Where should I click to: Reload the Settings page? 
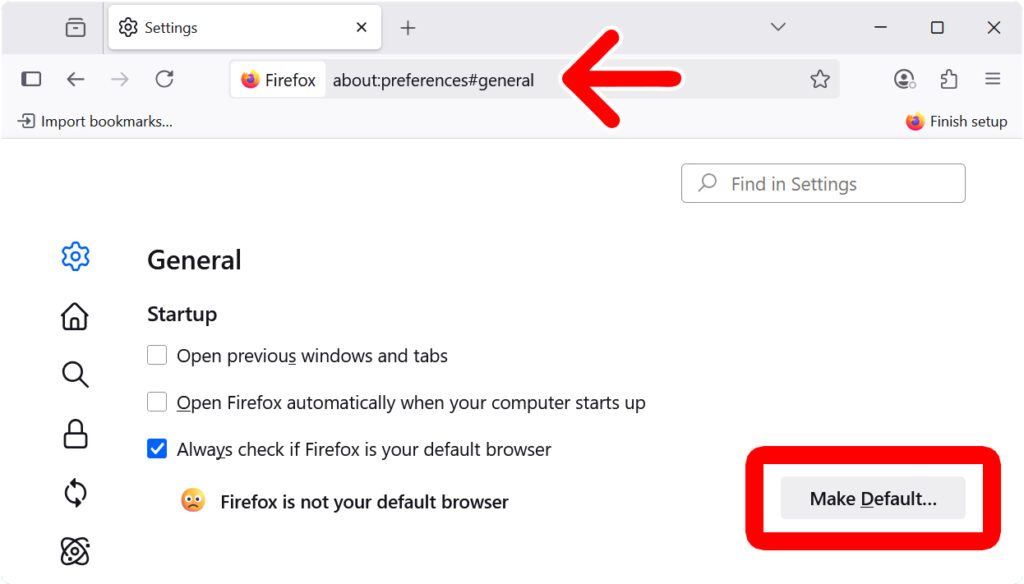[164, 79]
